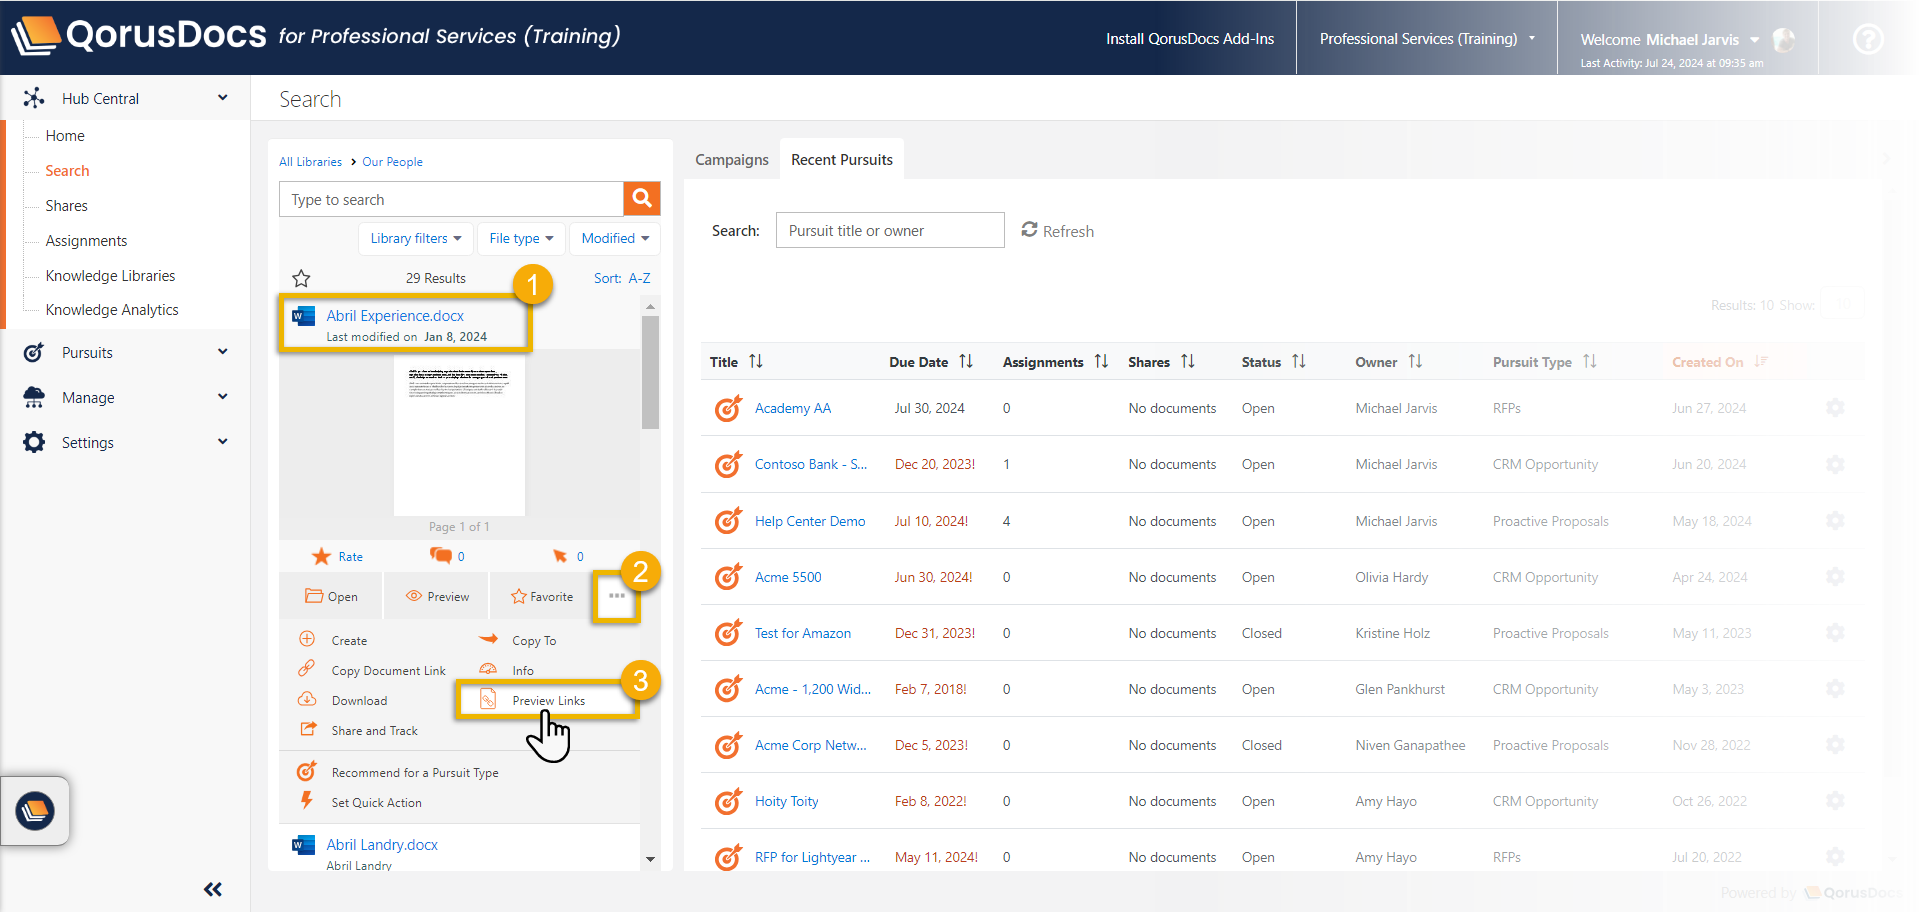The width and height of the screenshot is (1920, 912).
Task: Open Abril Experience.docx link
Action: 395,315
